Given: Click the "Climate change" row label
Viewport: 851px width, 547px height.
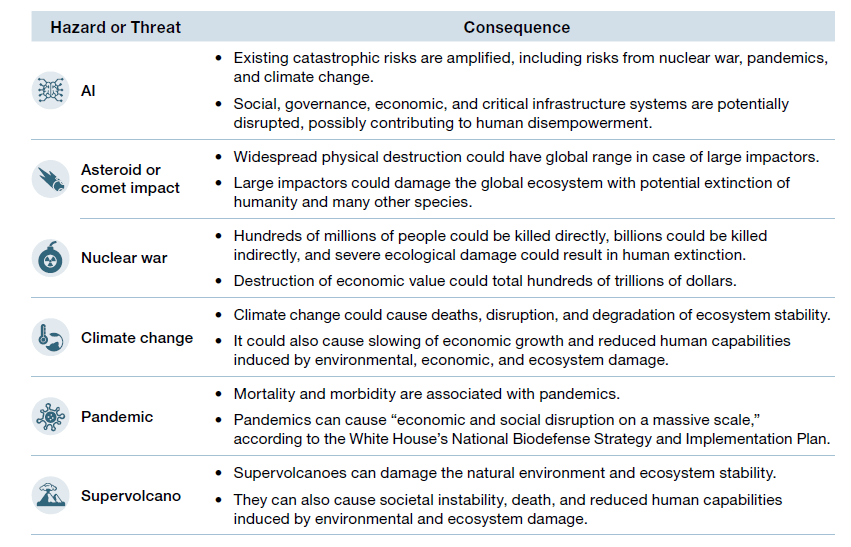Looking at the screenshot, I should click(x=137, y=337).
